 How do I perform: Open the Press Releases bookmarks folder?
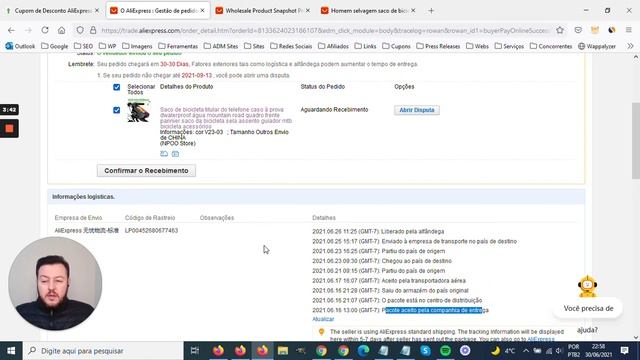438,46
